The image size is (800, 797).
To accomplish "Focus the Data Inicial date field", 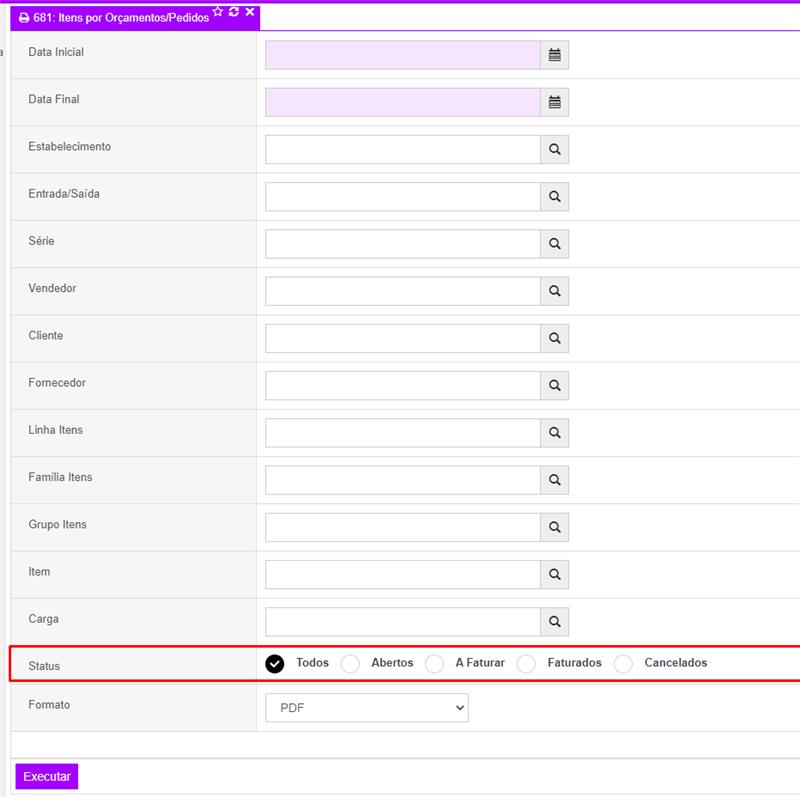I will coord(403,55).
